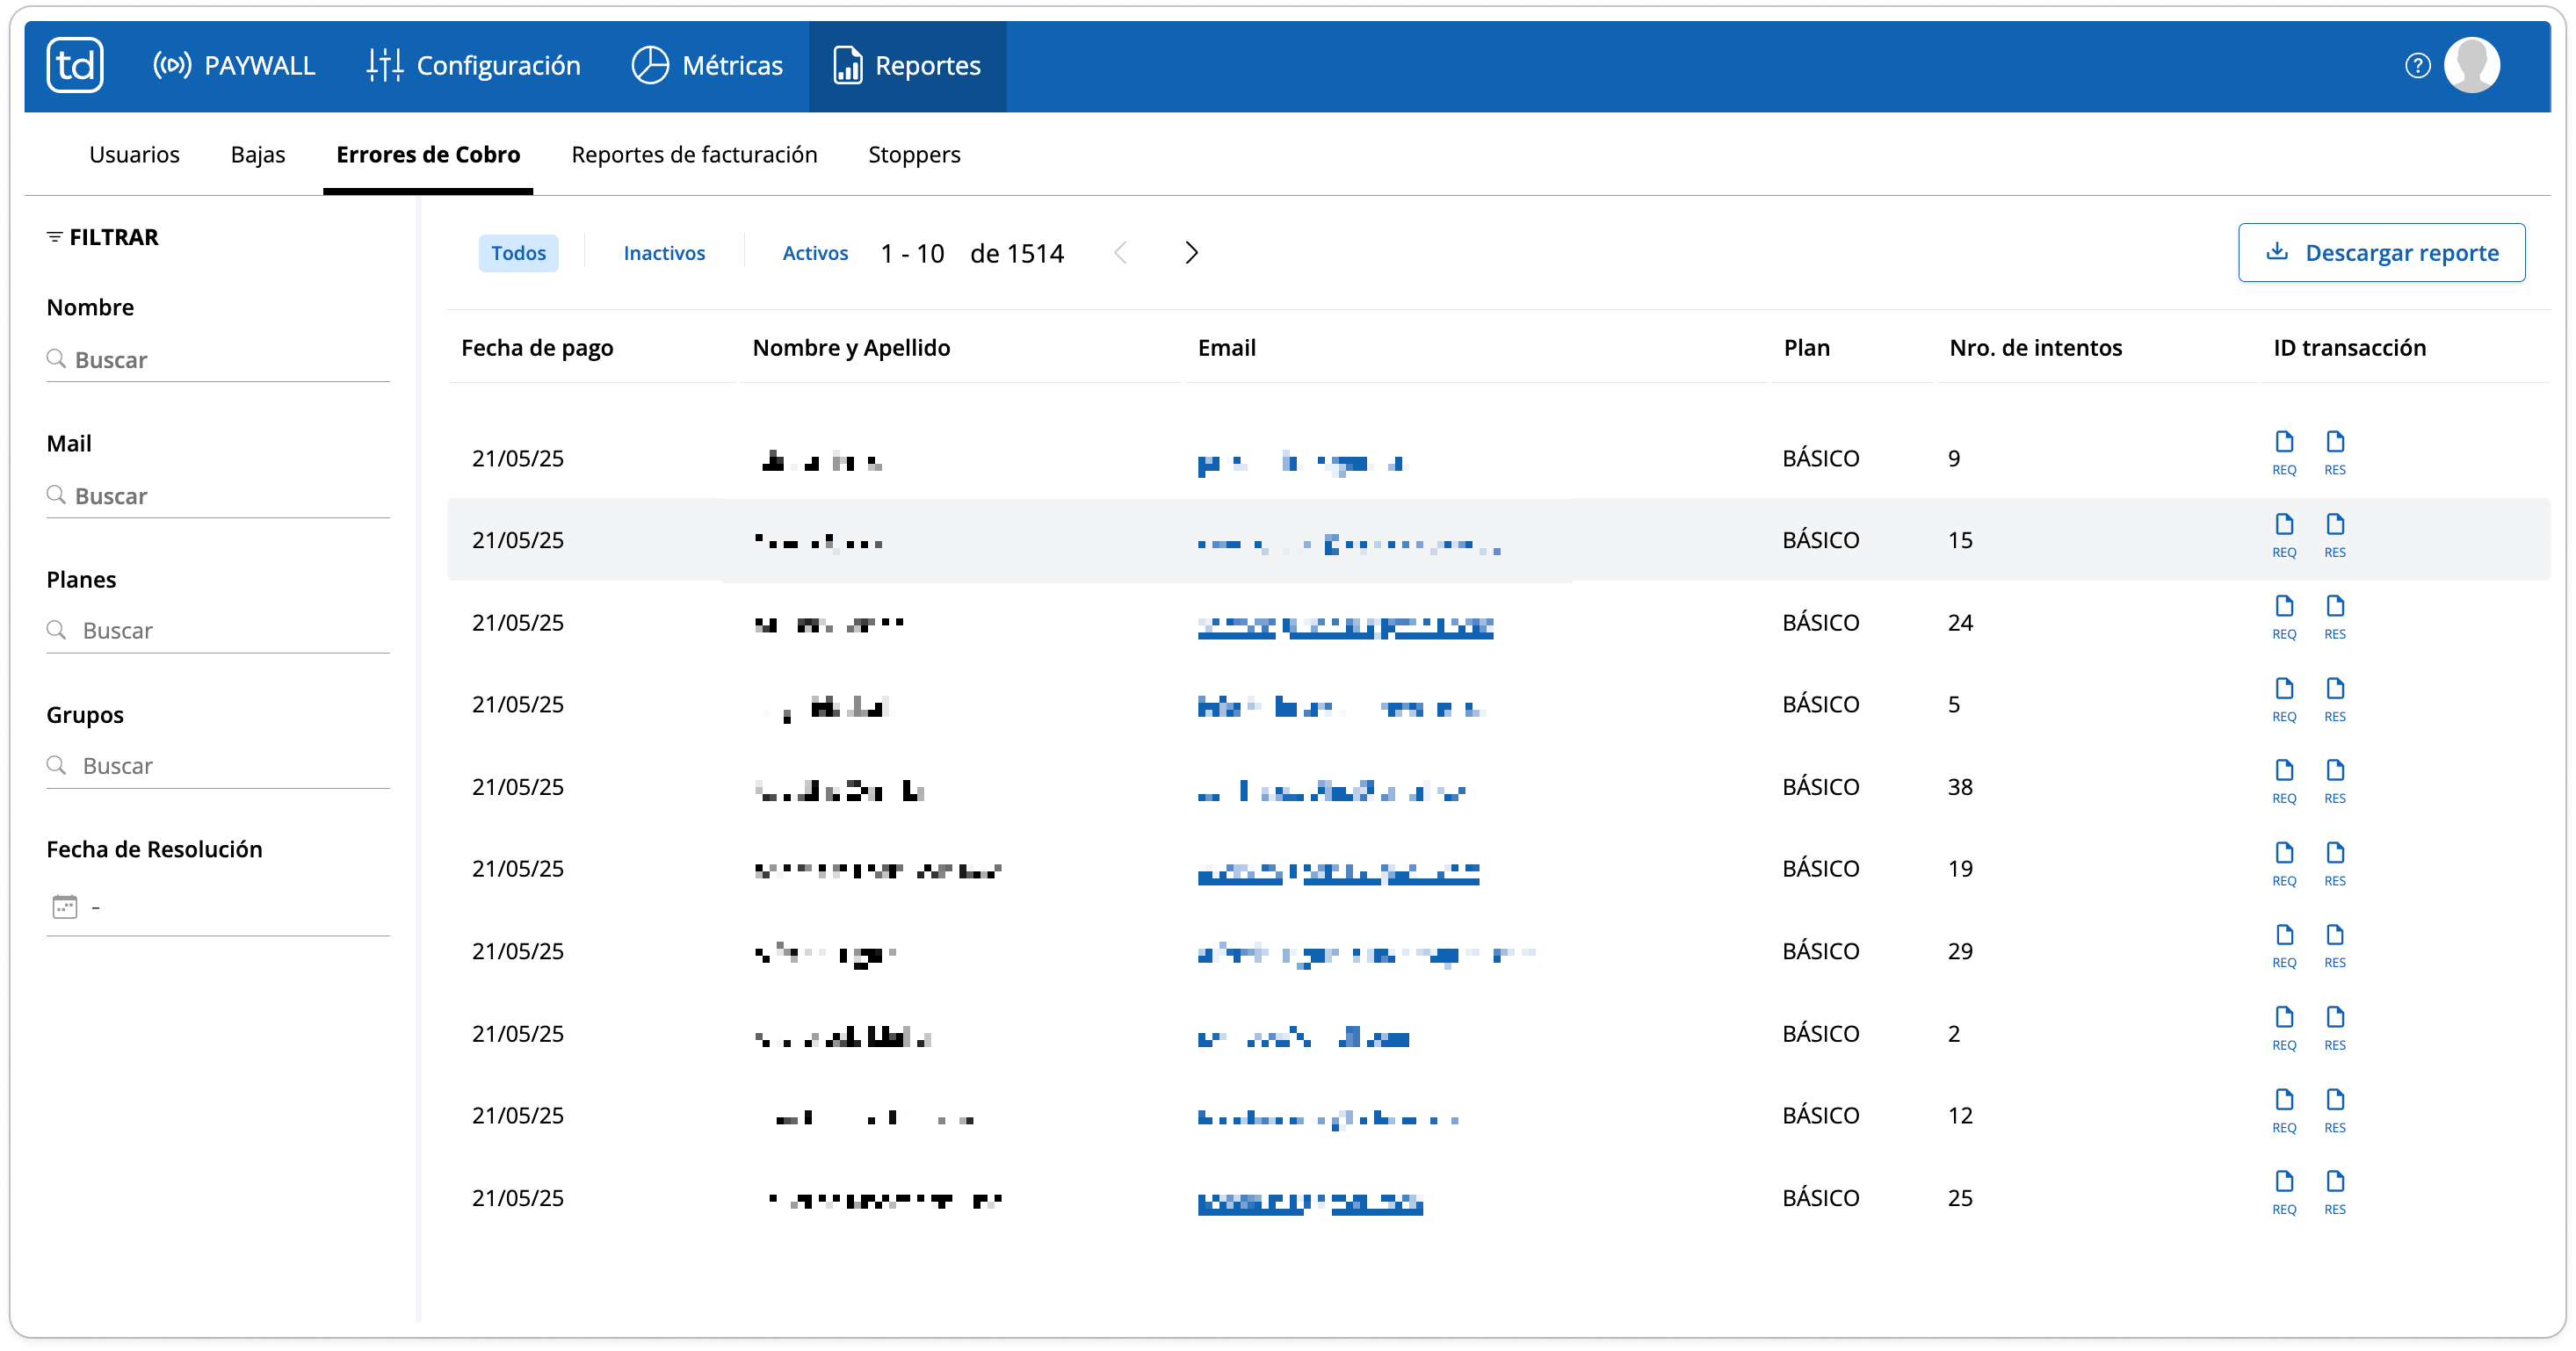Open REQ file for 5 attempts row
The height and width of the screenshot is (1351, 2576).
2284,699
